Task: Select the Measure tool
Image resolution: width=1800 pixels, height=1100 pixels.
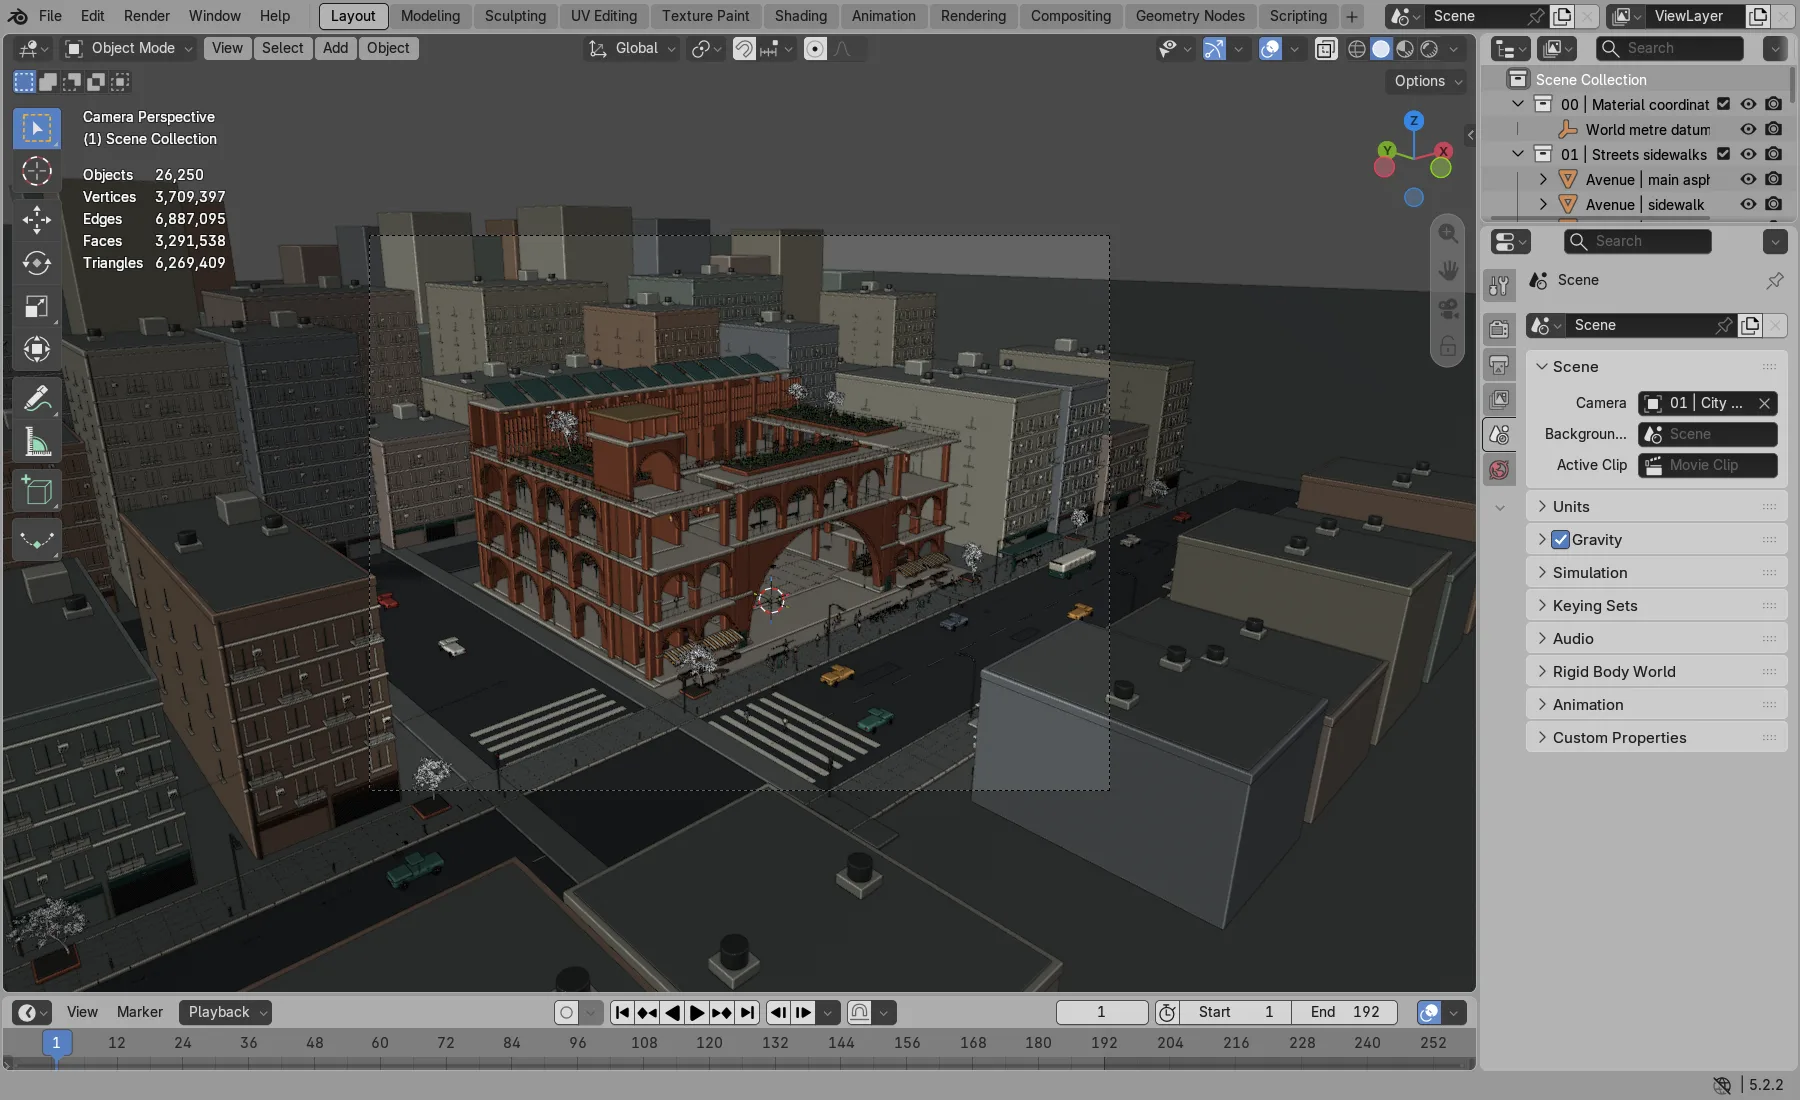Action: coord(37,442)
